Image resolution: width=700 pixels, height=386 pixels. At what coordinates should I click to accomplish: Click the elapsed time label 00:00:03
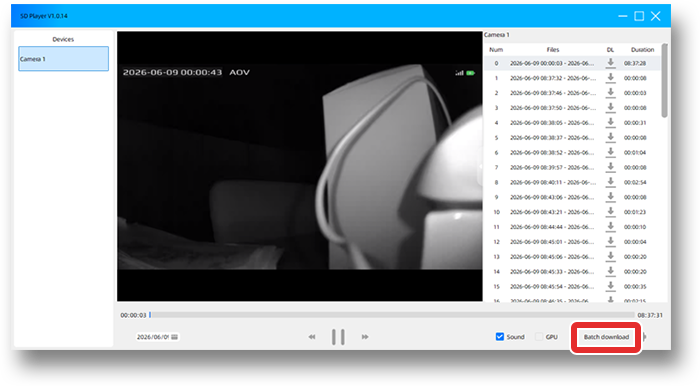tap(133, 315)
